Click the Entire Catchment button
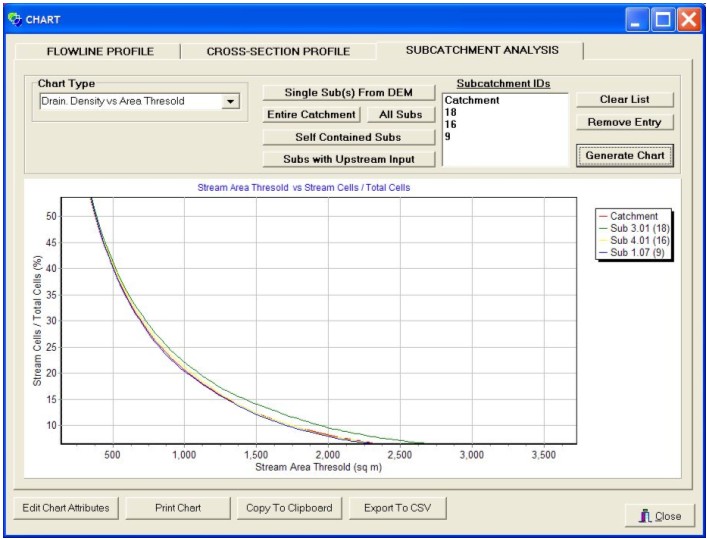 pos(312,115)
